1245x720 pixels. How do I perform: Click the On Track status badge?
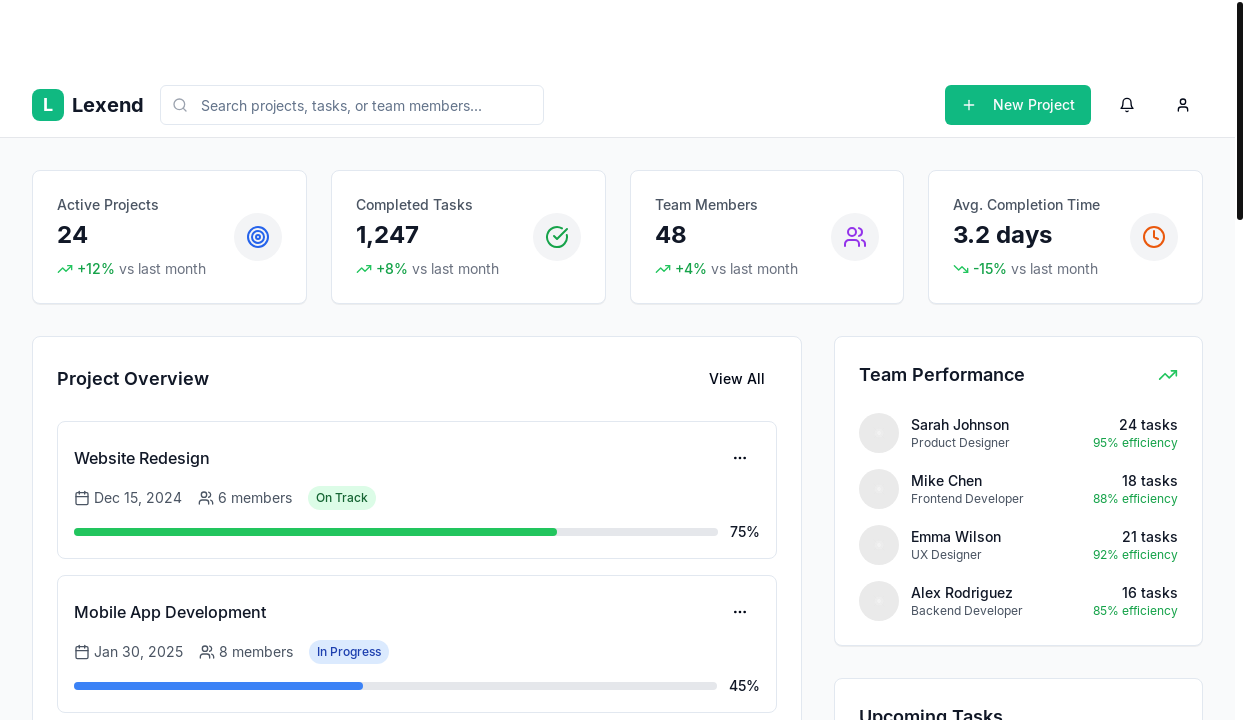coord(342,498)
